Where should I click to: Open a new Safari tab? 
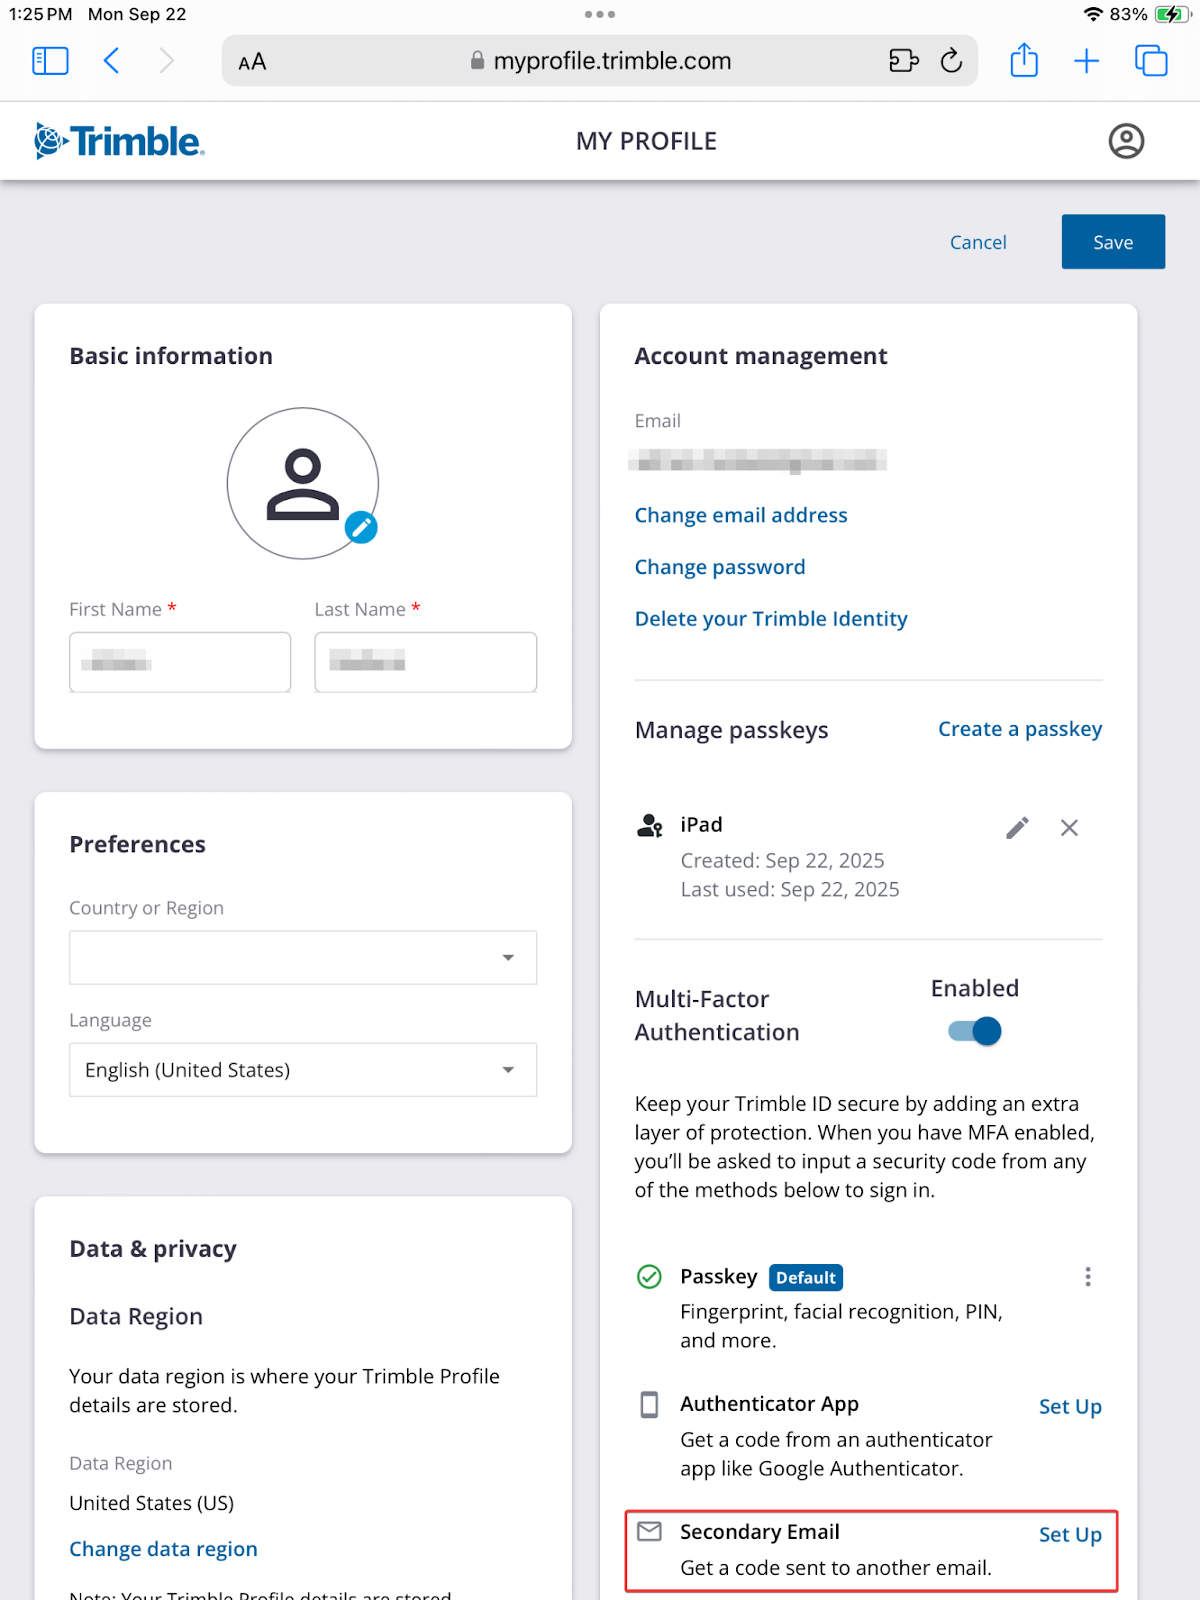pos(1086,61)
